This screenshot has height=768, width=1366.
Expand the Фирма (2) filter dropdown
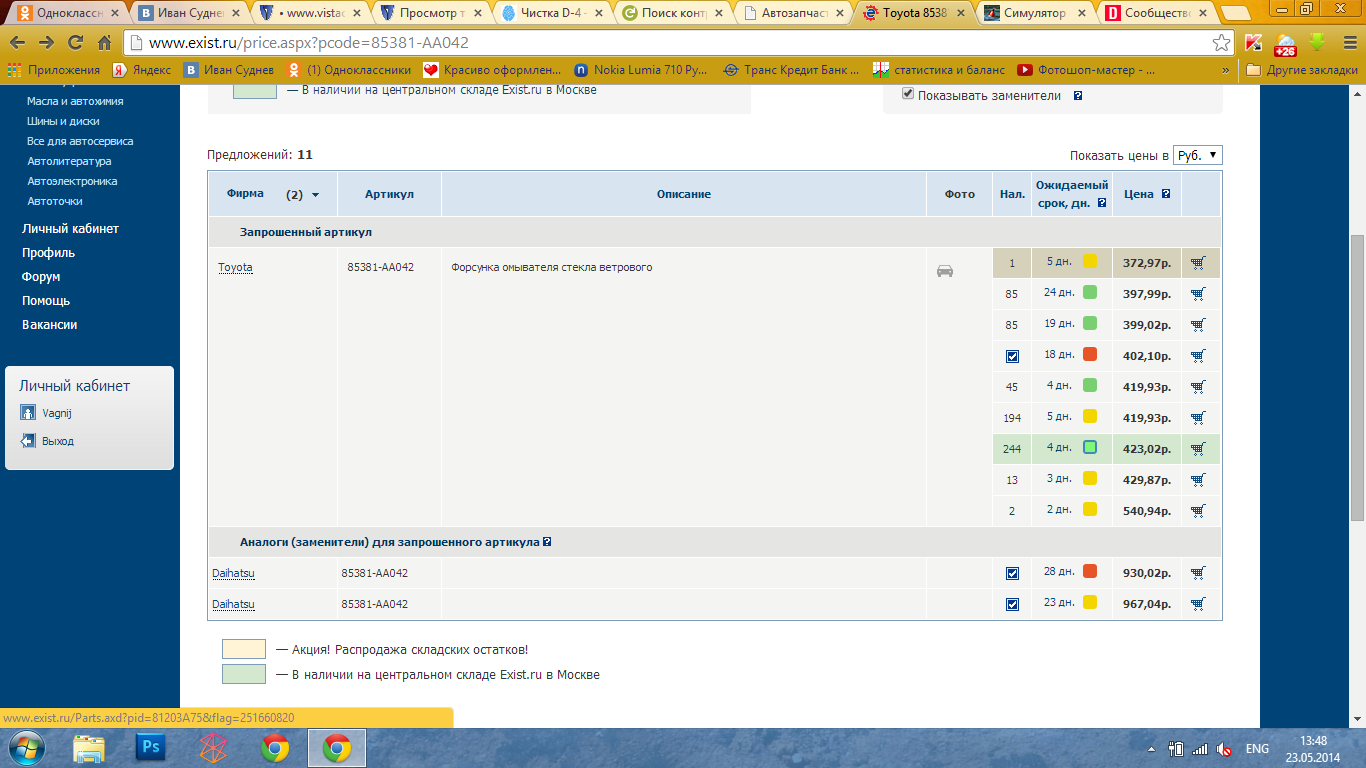[316, 195]
